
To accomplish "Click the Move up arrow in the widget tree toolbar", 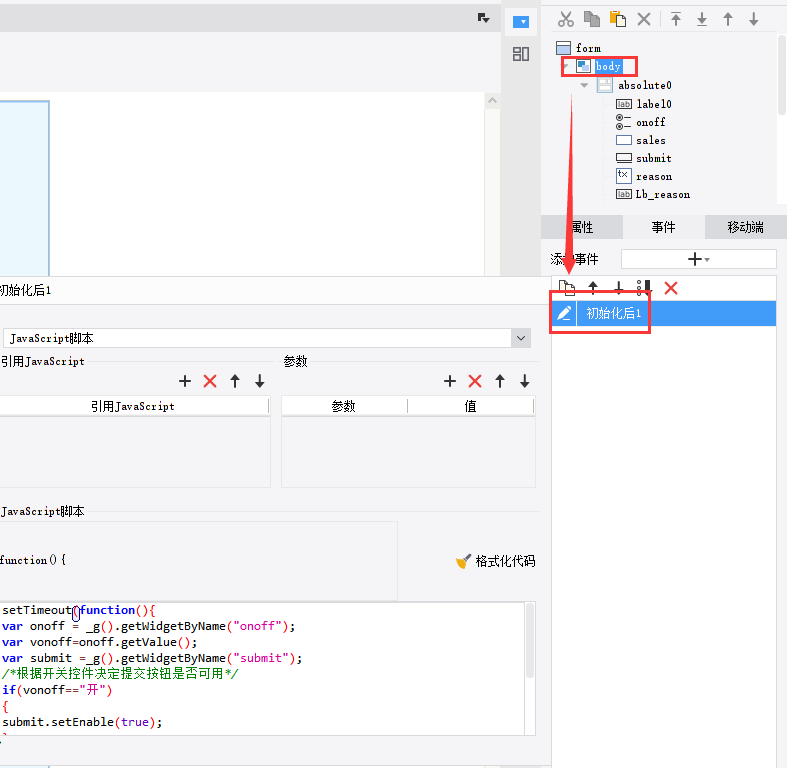I will click(x=728, y=20).
